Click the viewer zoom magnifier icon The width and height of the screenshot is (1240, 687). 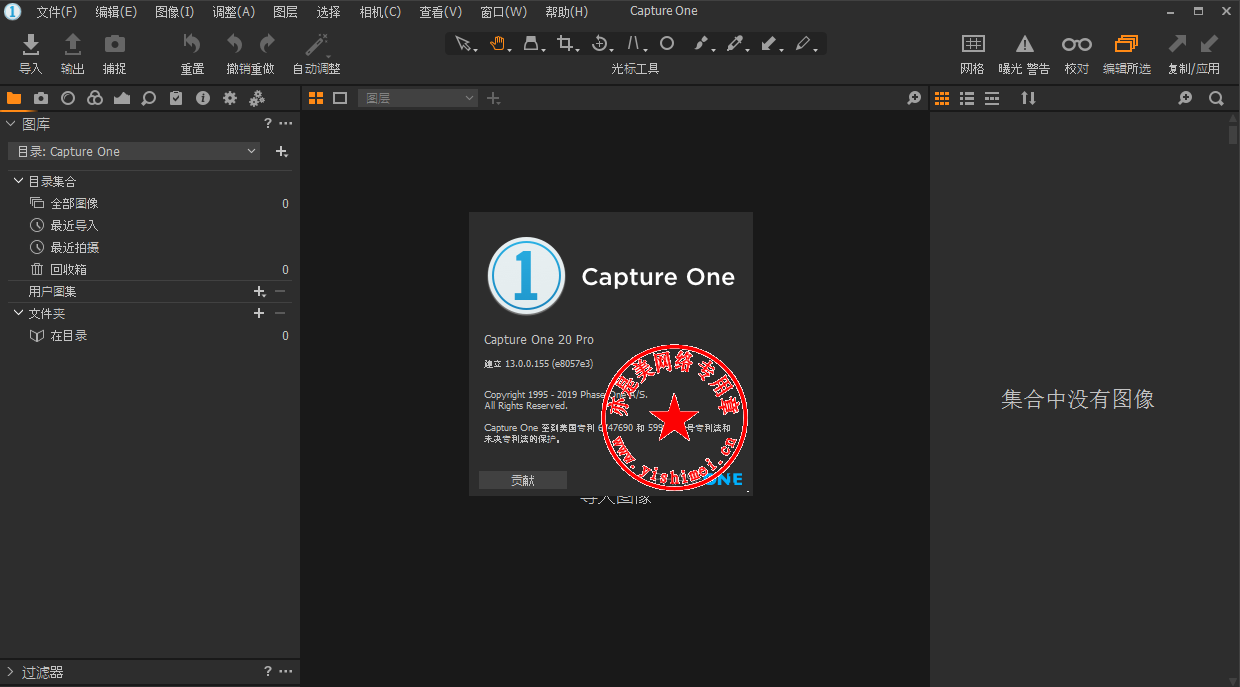click(x=914, y=98)
